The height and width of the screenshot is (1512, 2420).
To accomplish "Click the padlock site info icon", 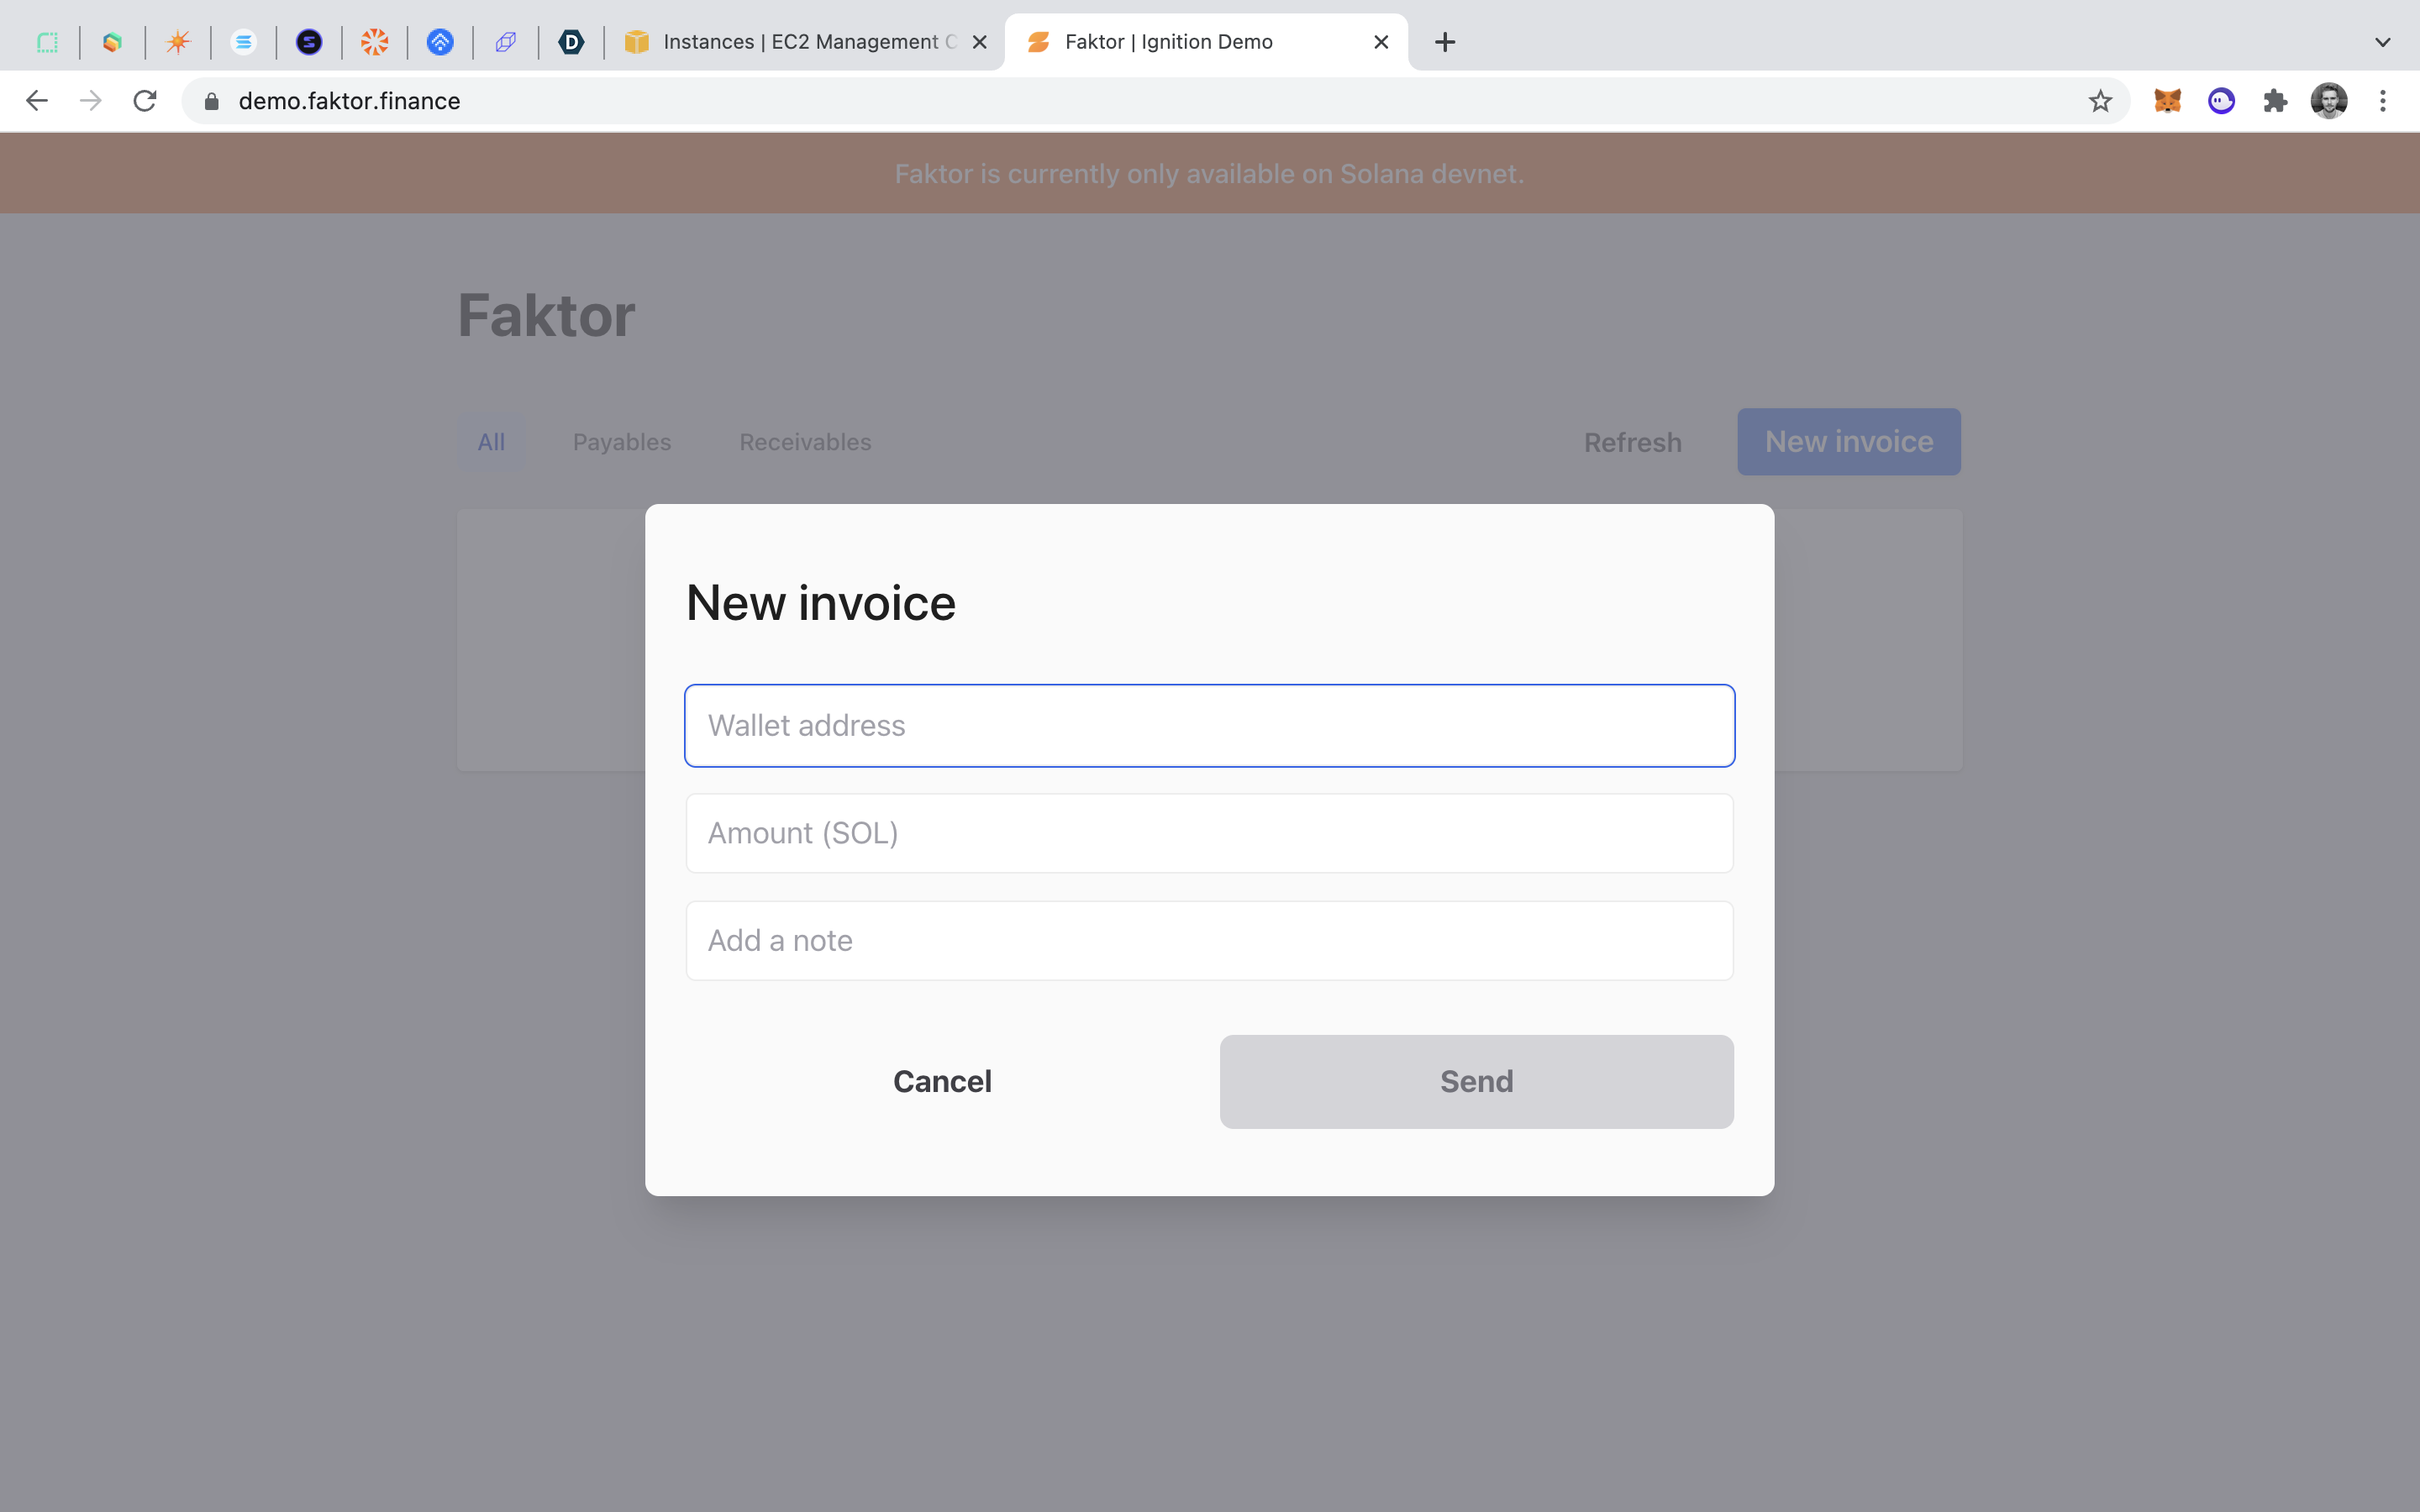I will tap(211, 101).
